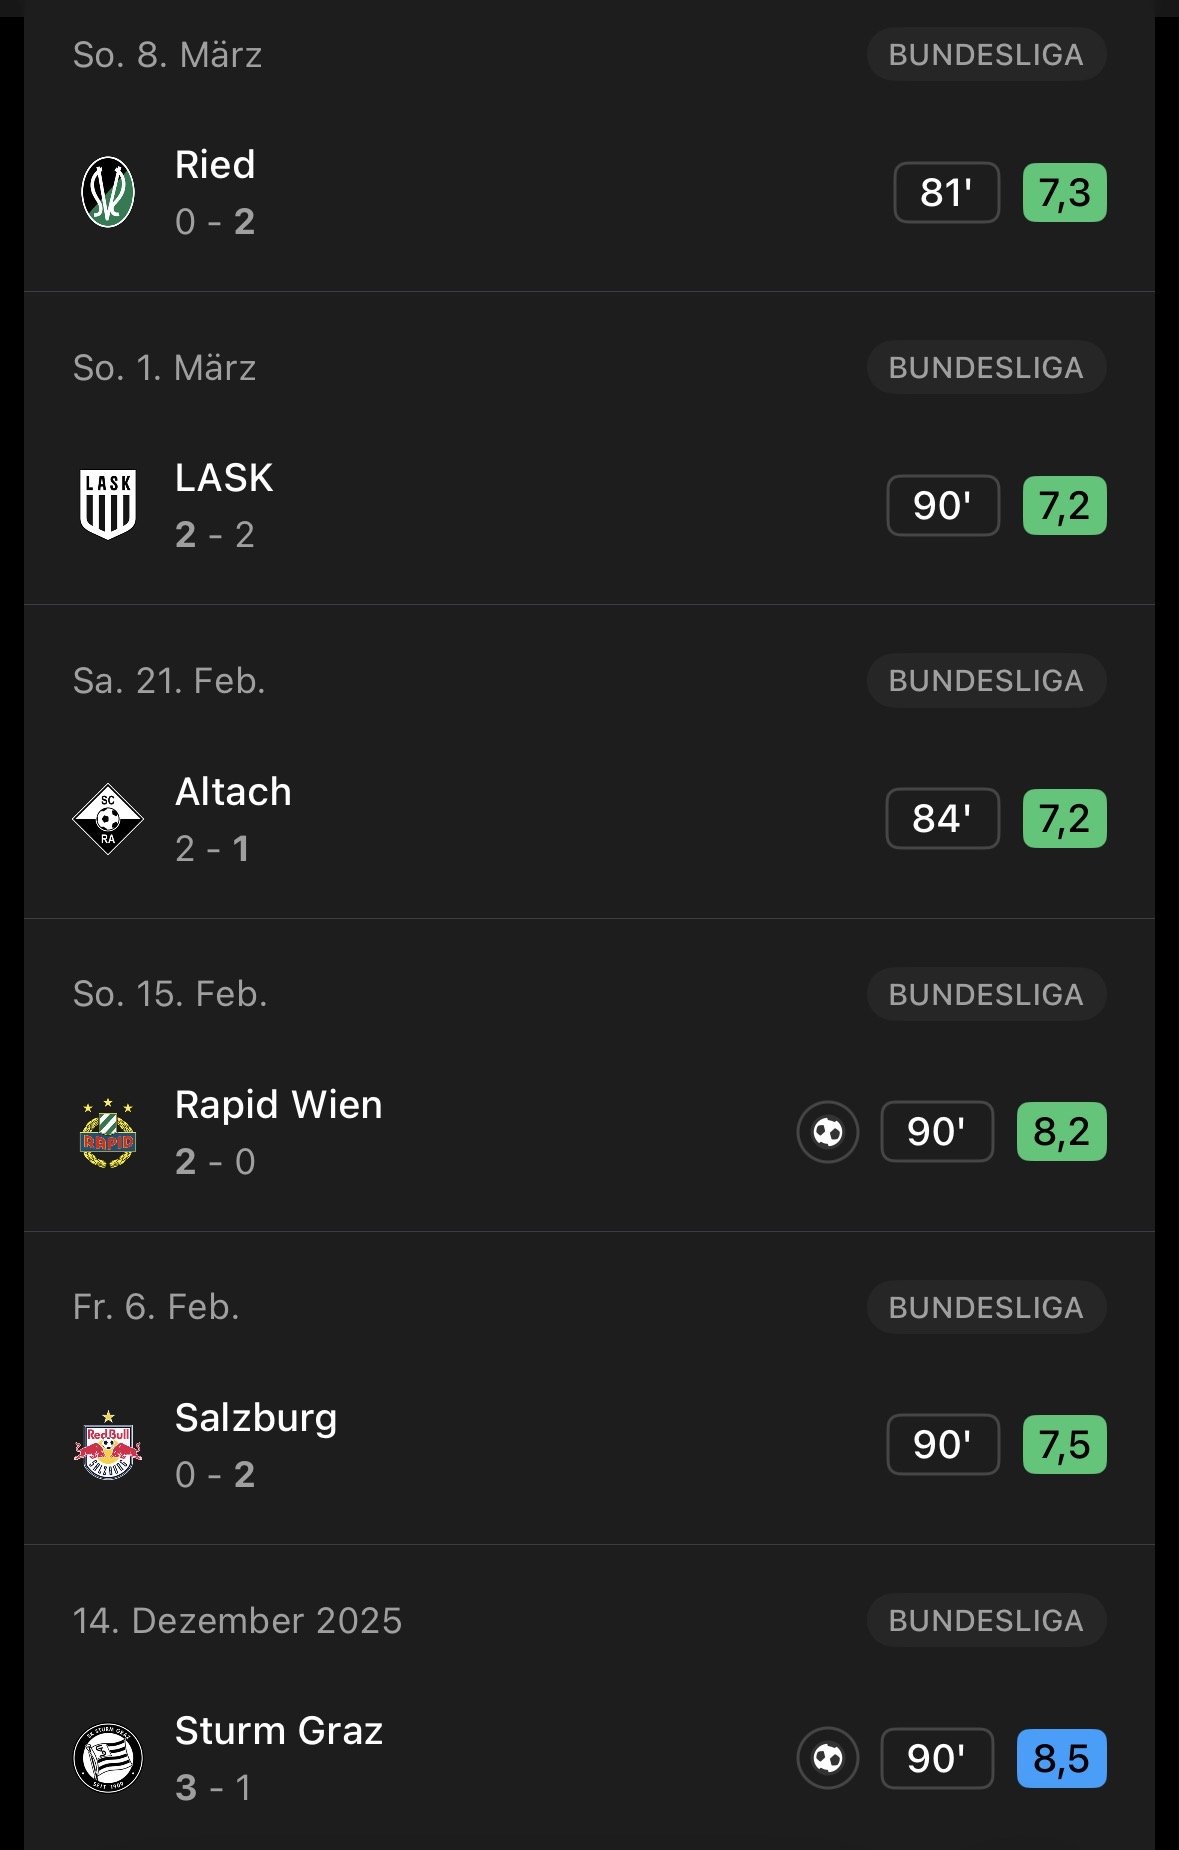Viewport: 1179px width, 1850px height.
Task: Click the Rapid Wien club crest
Action: click(x=108, y=1132)
